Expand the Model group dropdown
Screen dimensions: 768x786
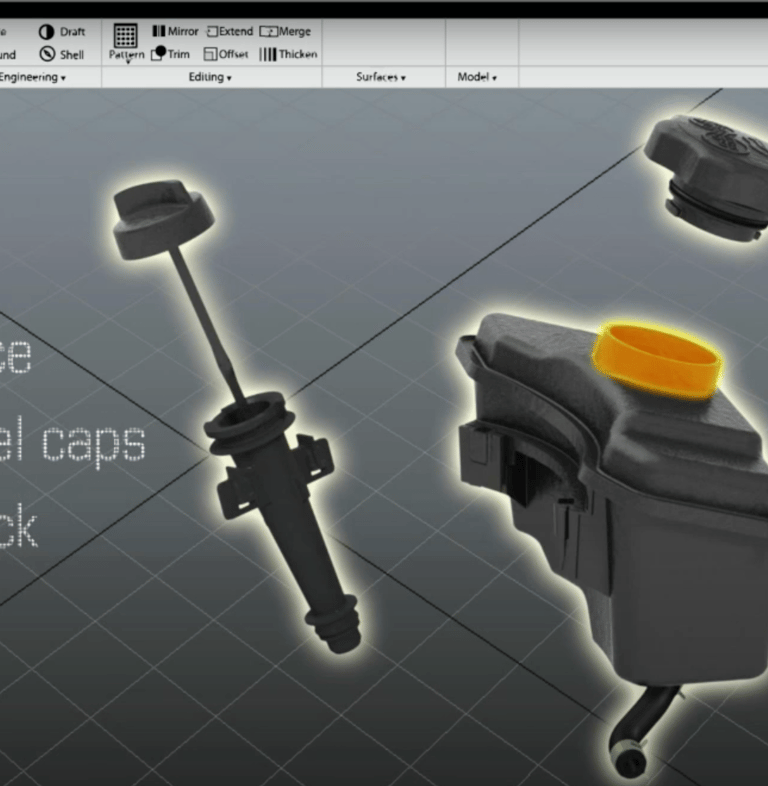click(494, 78)
